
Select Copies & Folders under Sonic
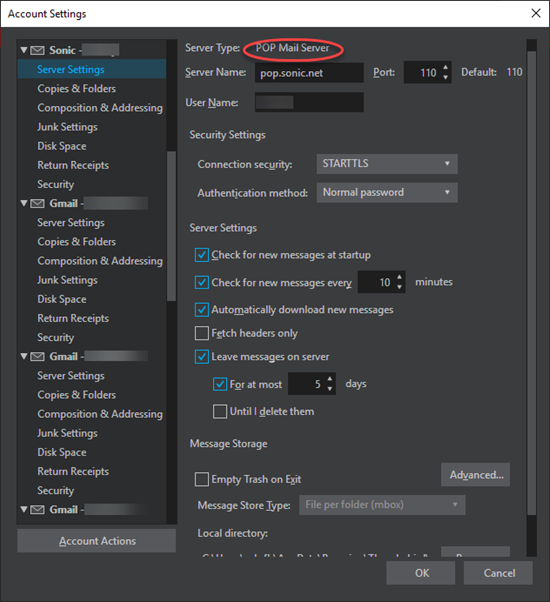[x=76, y=89]
